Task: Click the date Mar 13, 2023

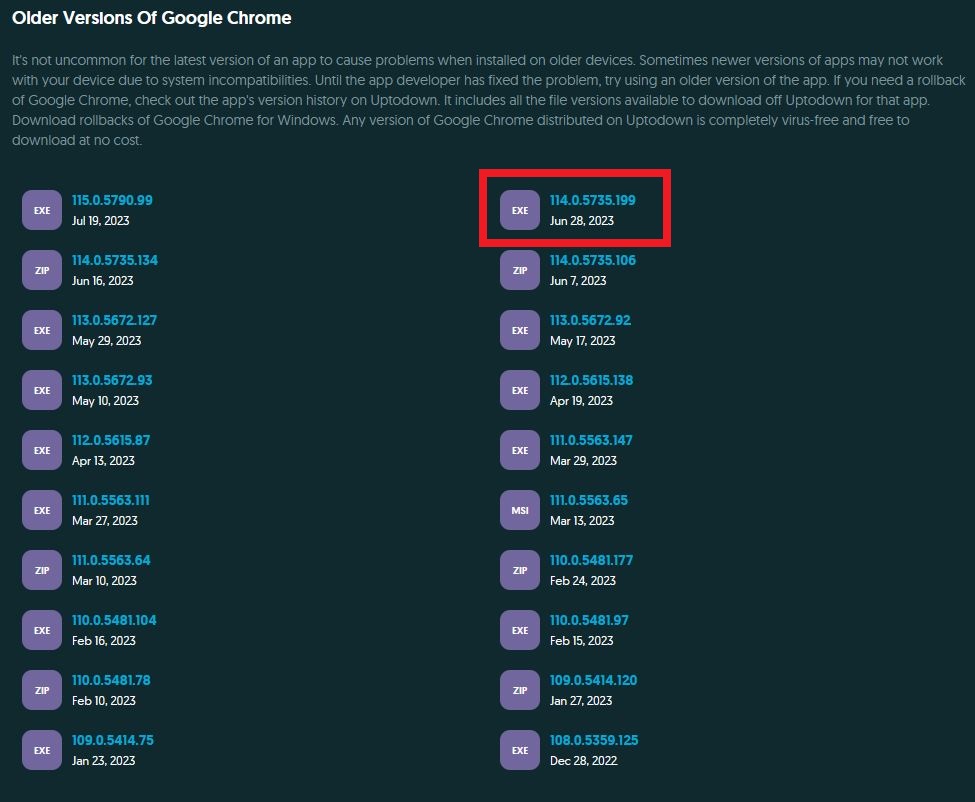Action: pyautogui.click(x=582, y=520)
